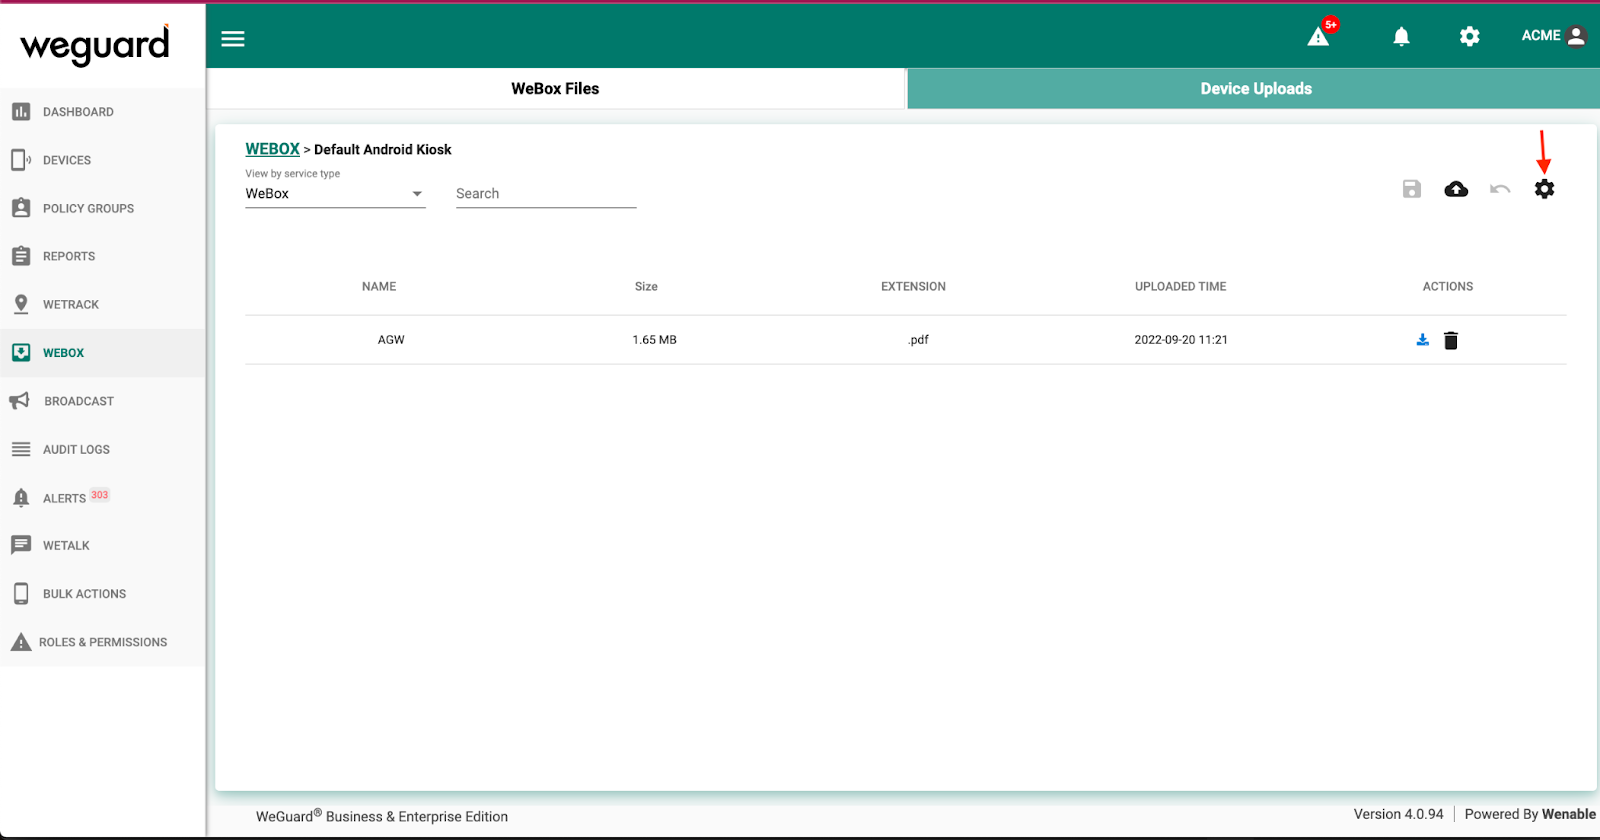Viewport: 1600px width, 840px height.
Task: Open the hamburger navigation menu
Action: (x=233, y=39)
